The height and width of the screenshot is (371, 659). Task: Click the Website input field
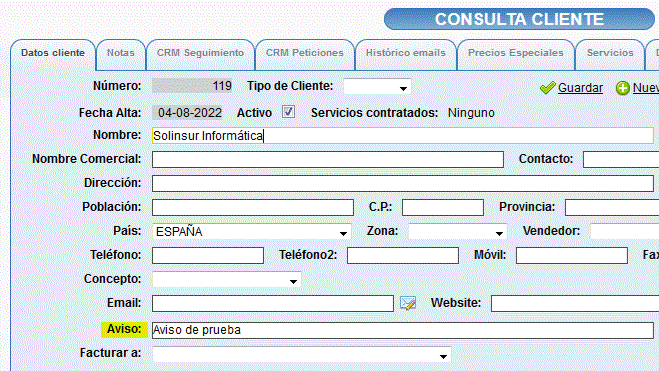[575, 303]
